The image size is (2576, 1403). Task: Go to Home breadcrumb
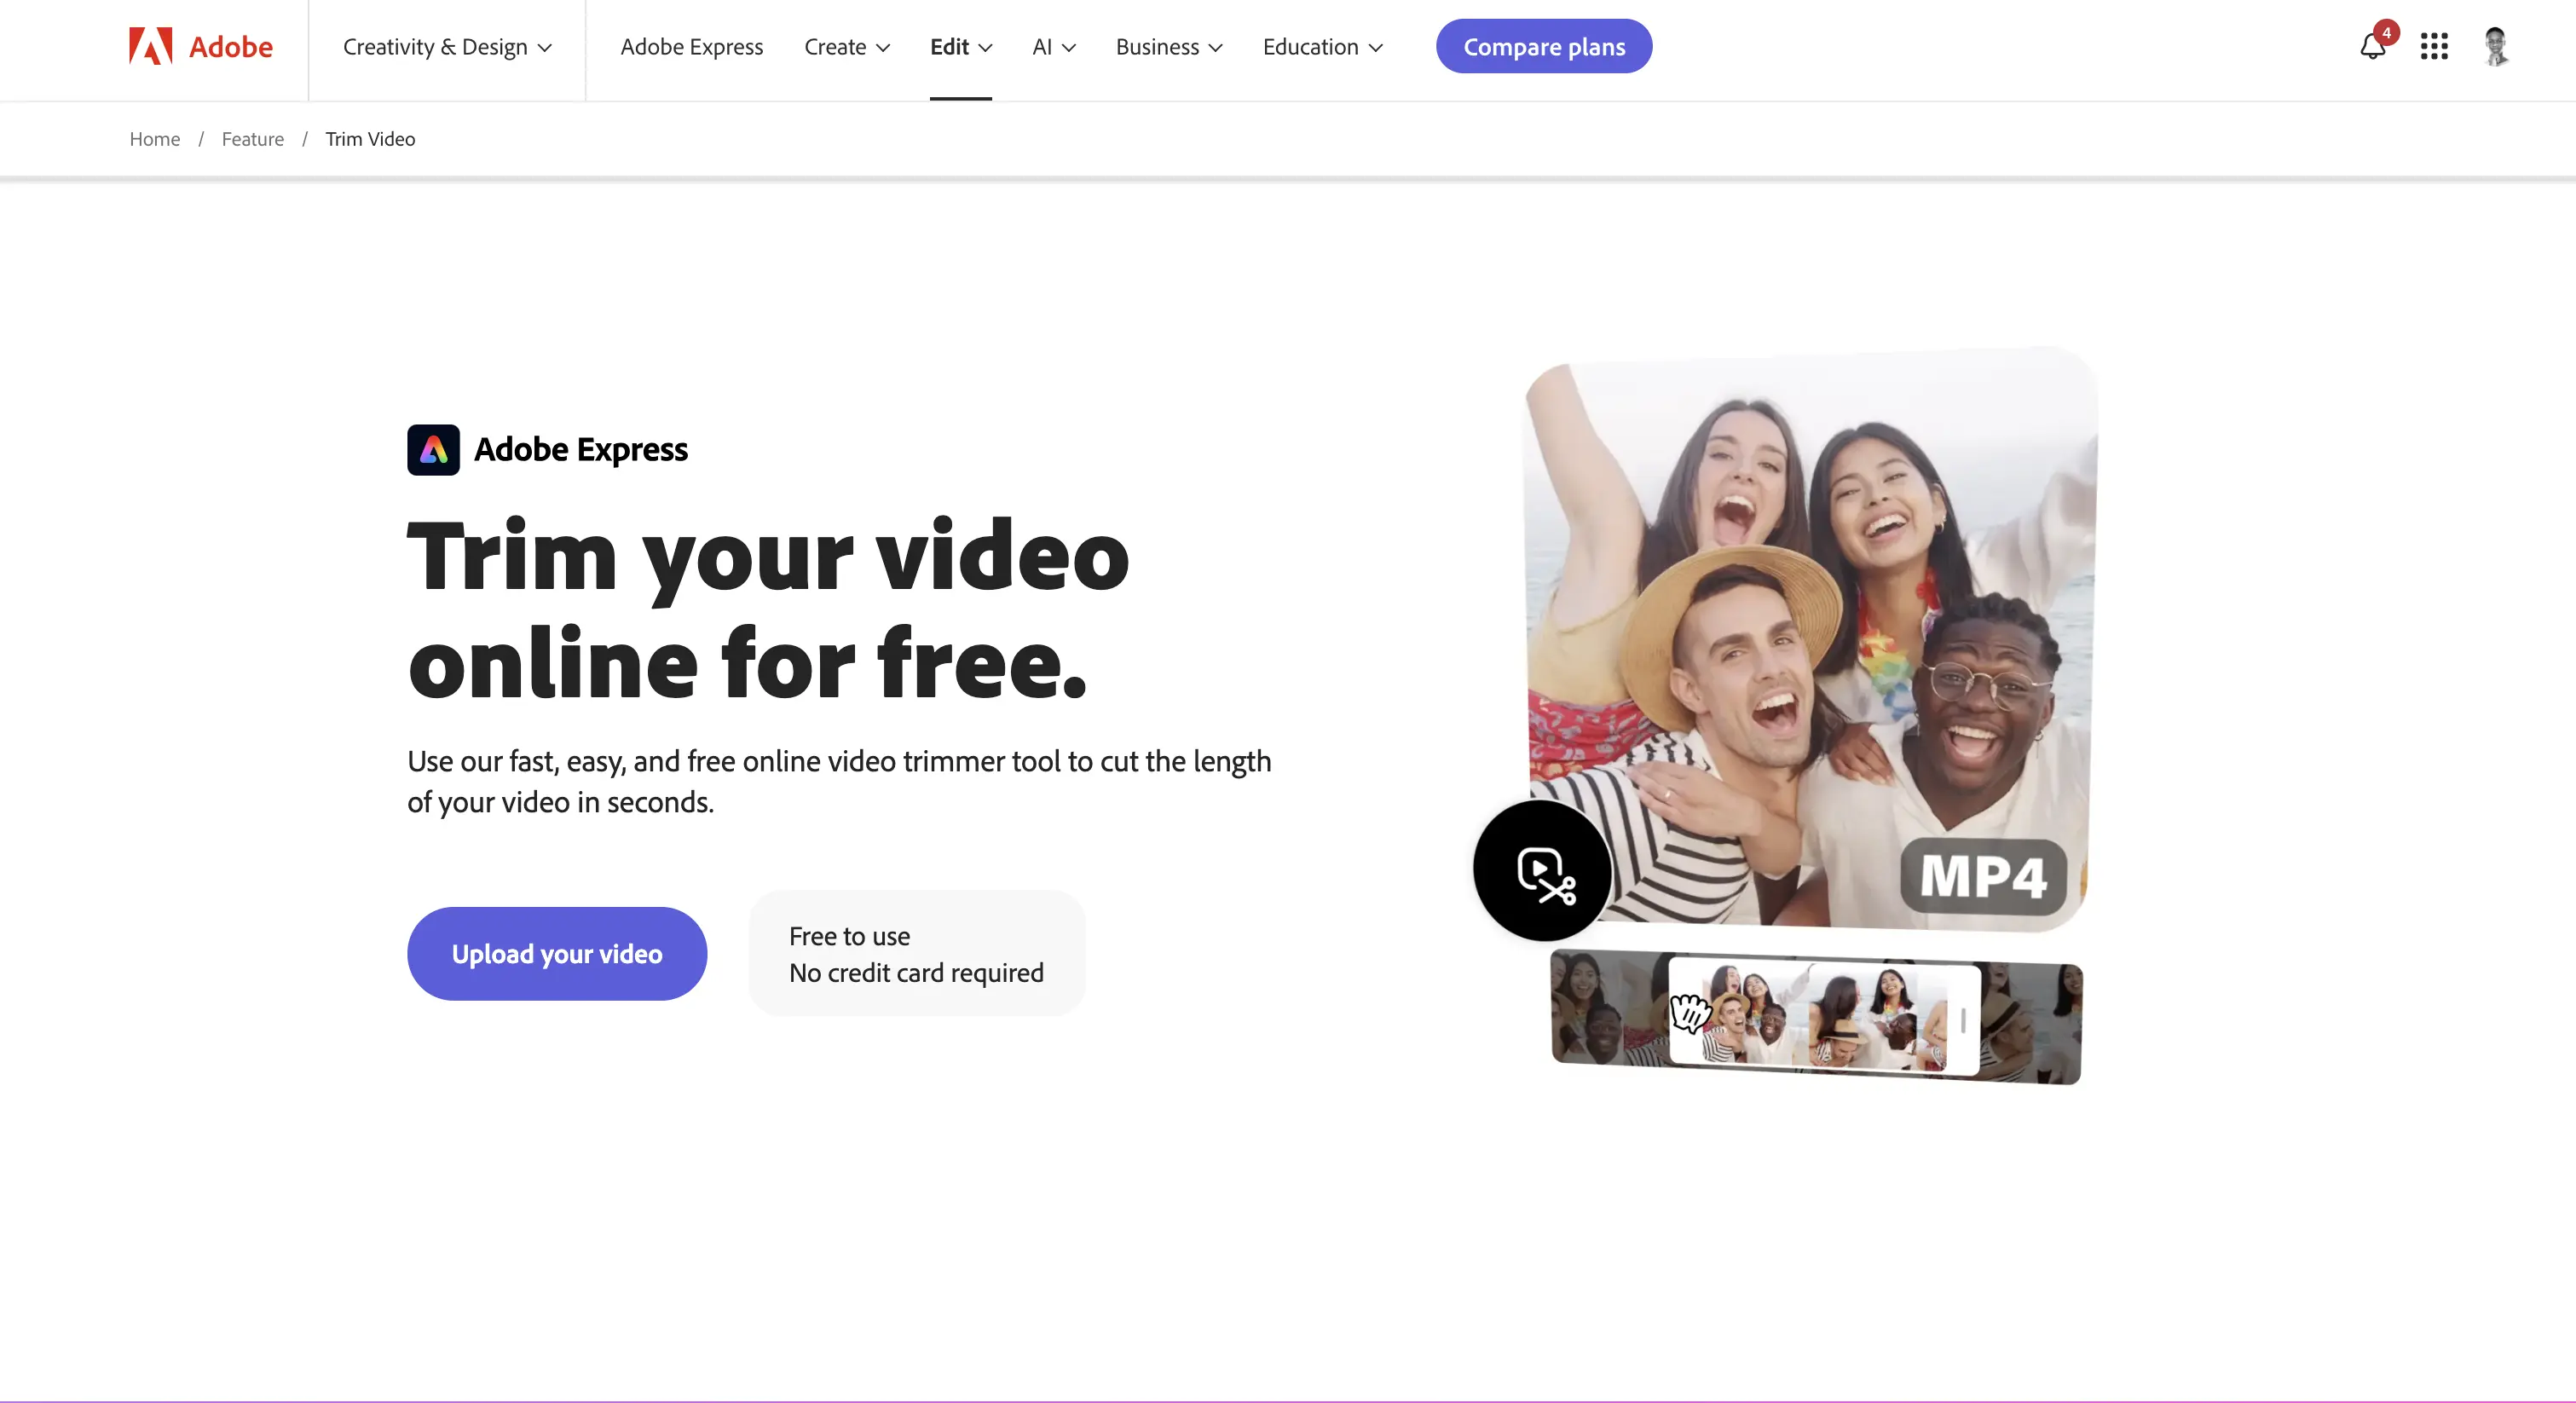155,139
